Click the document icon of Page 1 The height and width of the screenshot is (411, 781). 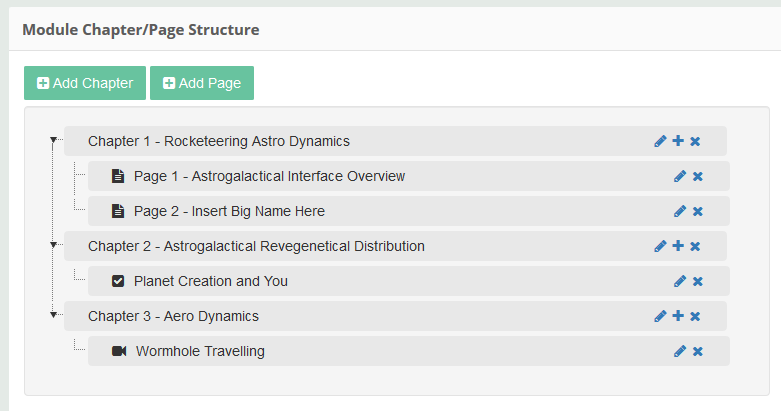[118, 176]
